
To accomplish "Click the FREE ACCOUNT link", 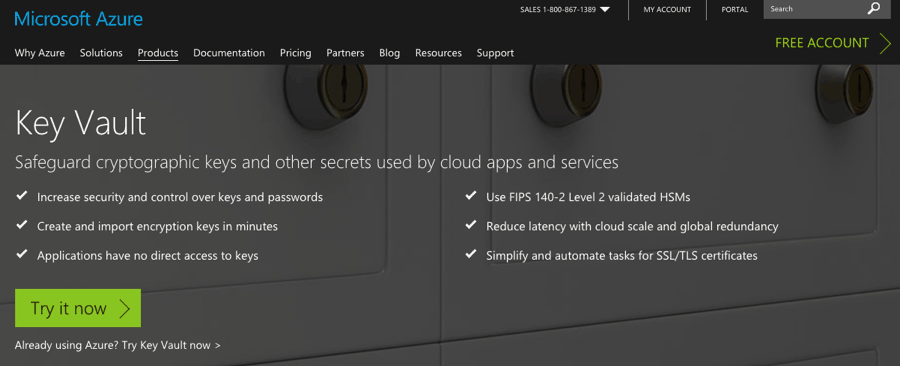I will [822, 43].
